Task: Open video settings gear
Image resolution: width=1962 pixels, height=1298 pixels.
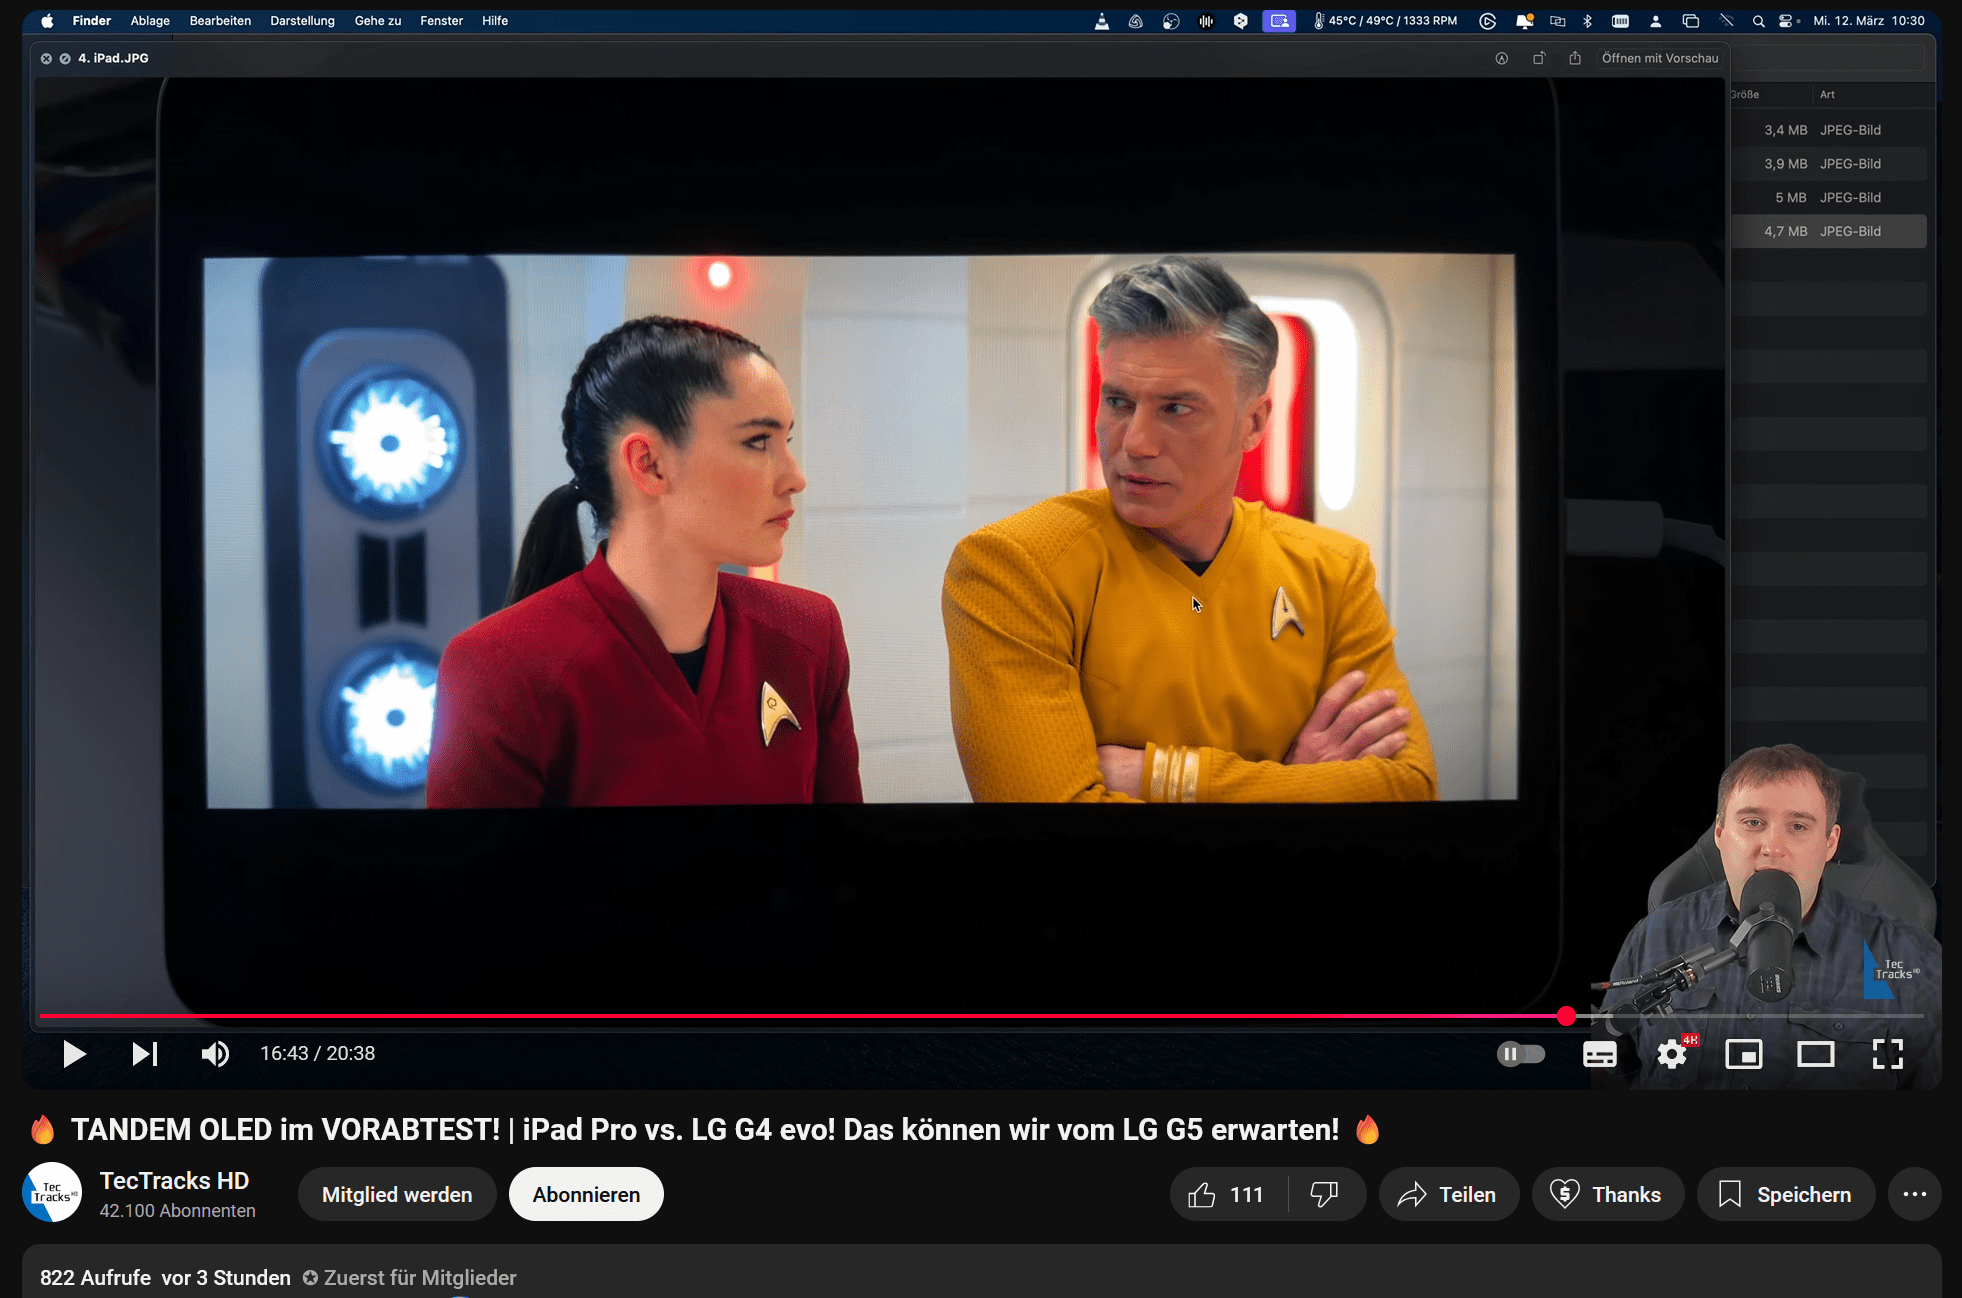Action: point(1672,1054)
